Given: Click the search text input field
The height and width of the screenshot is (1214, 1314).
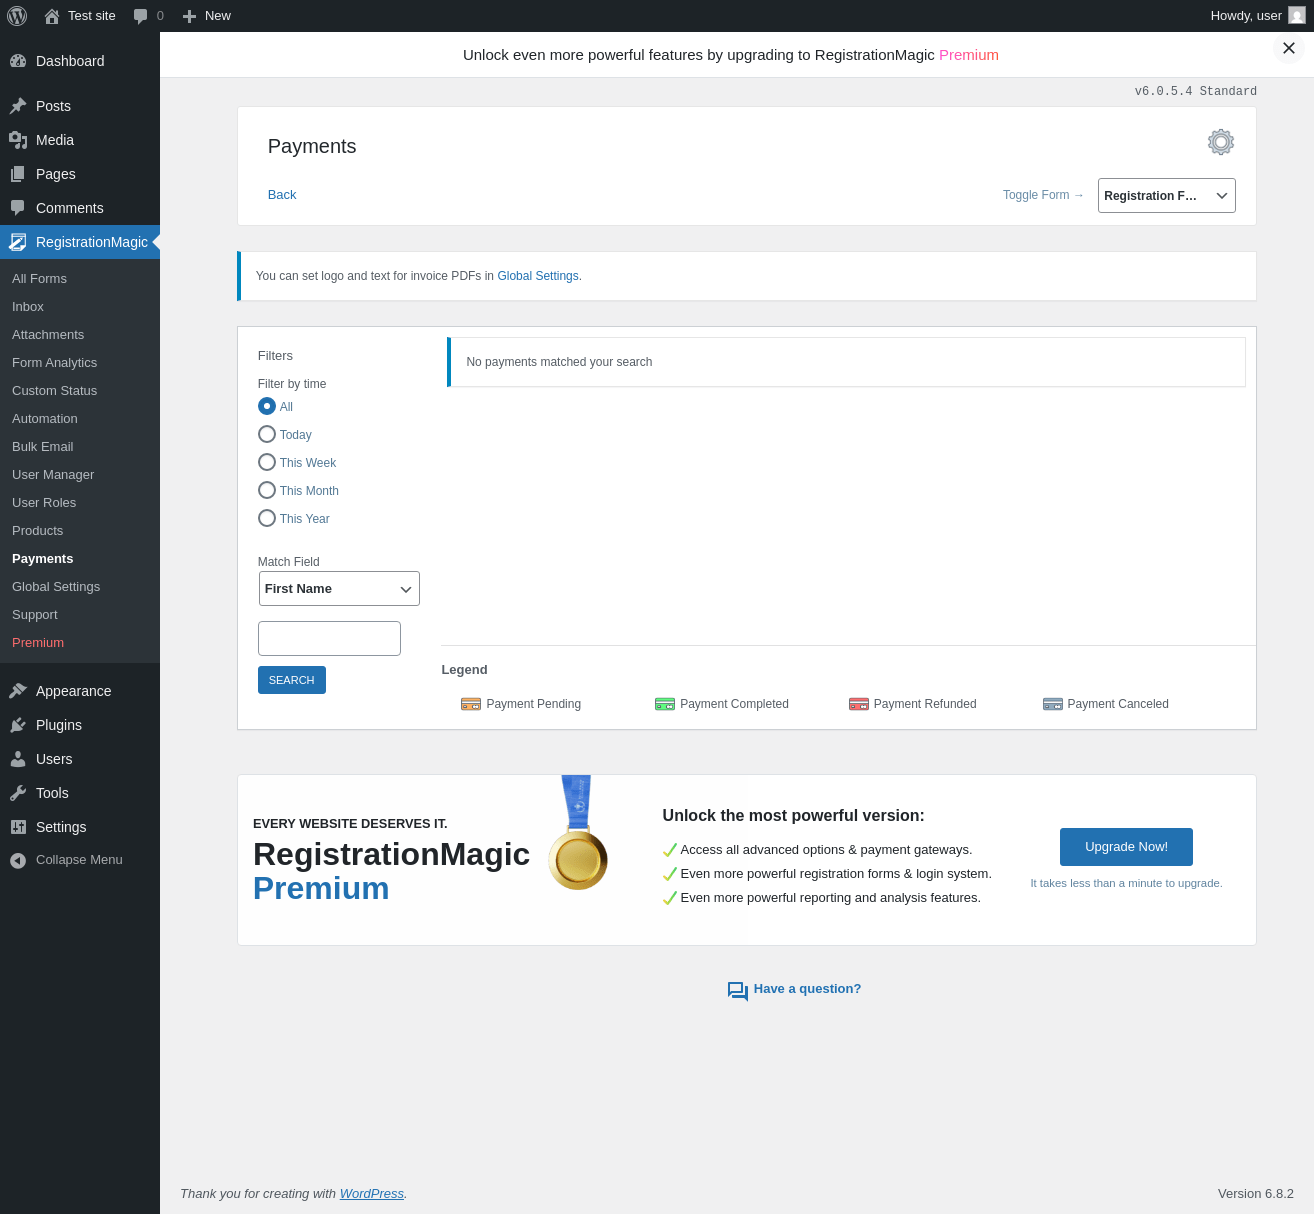Looking at the screenshot, I should tap(329, 638).
